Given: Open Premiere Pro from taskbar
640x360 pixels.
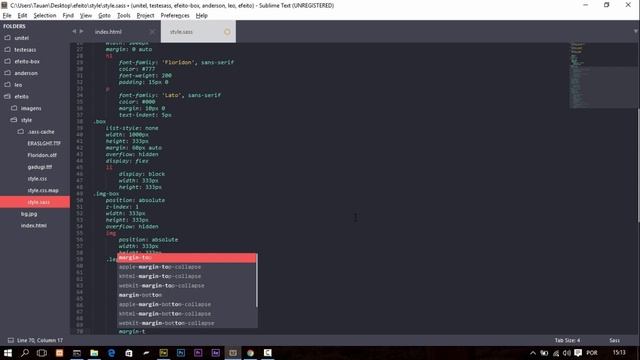Looking at the screenshot, I should [x=198, y=353].
